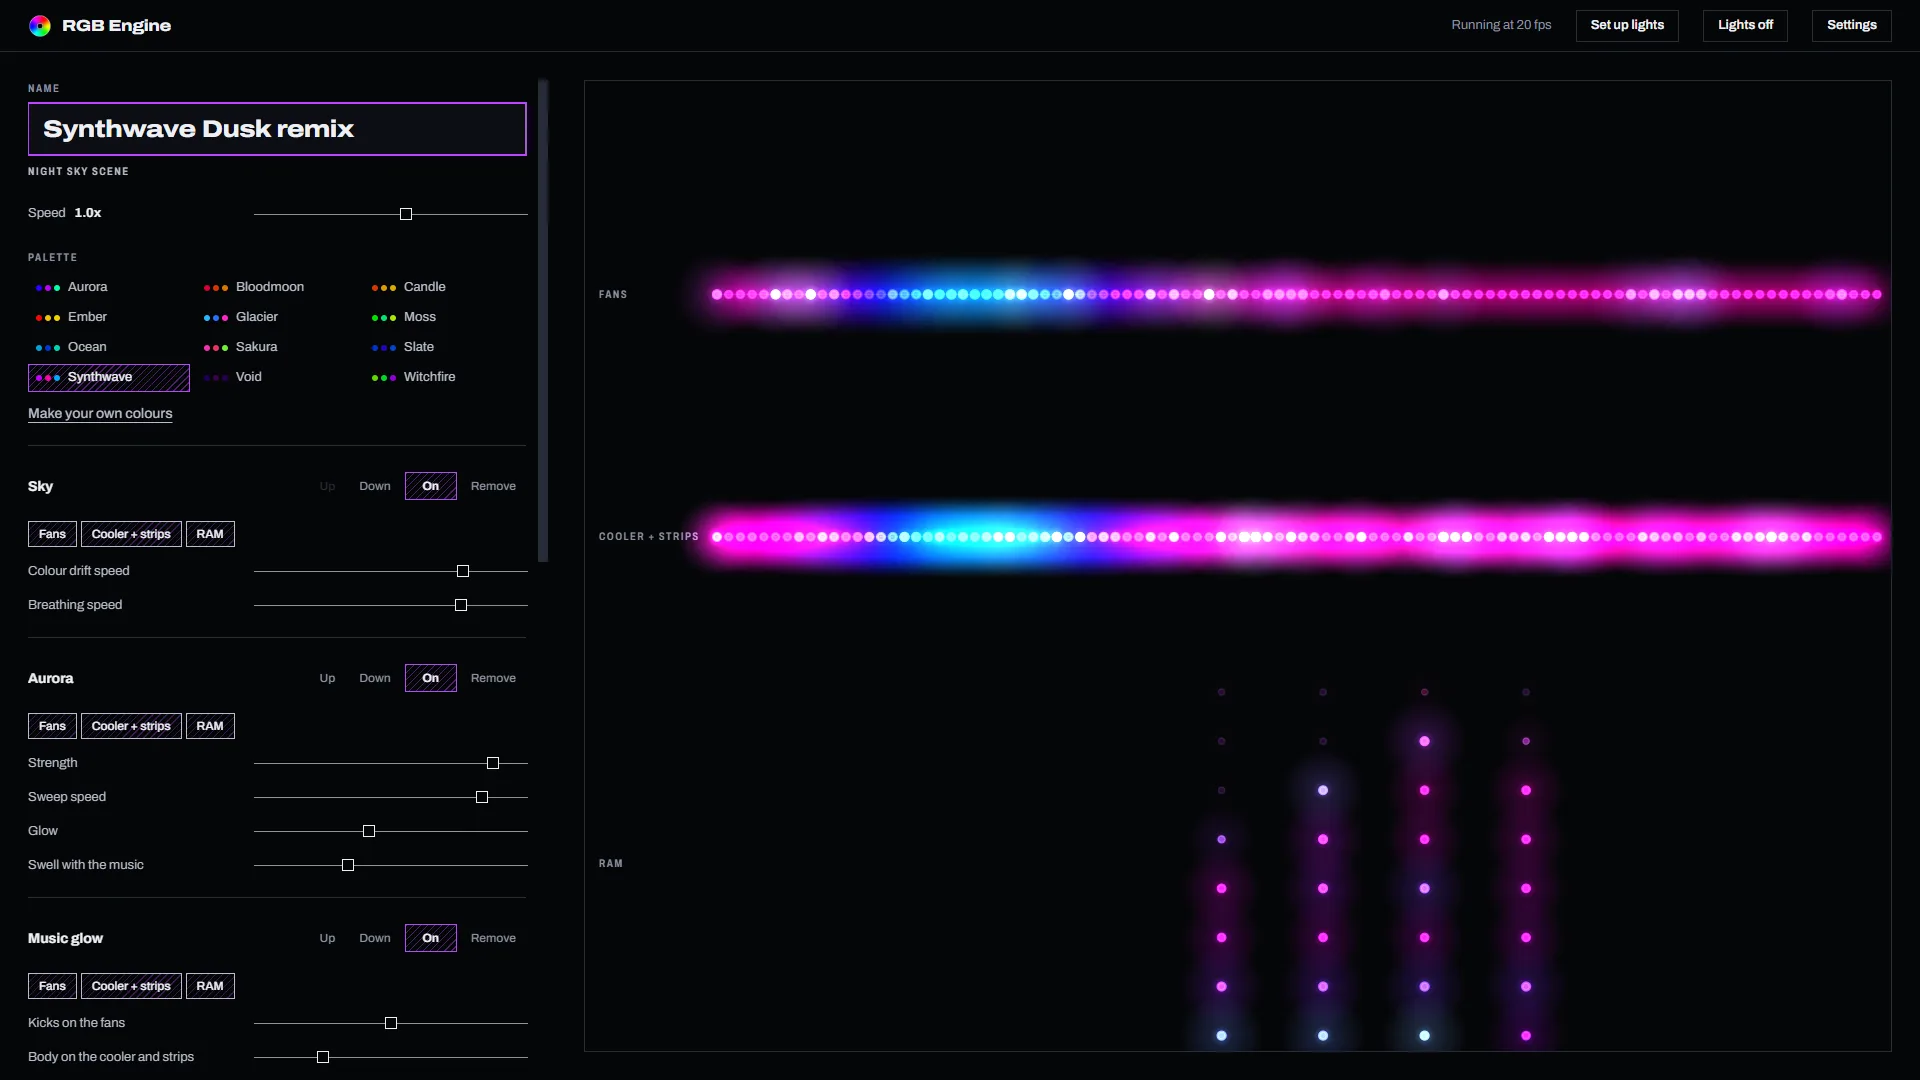The height and width of the screenshot is (1080, 1920).
Task: Click the Running at 20 fps status
Action: click(1501, 25)
